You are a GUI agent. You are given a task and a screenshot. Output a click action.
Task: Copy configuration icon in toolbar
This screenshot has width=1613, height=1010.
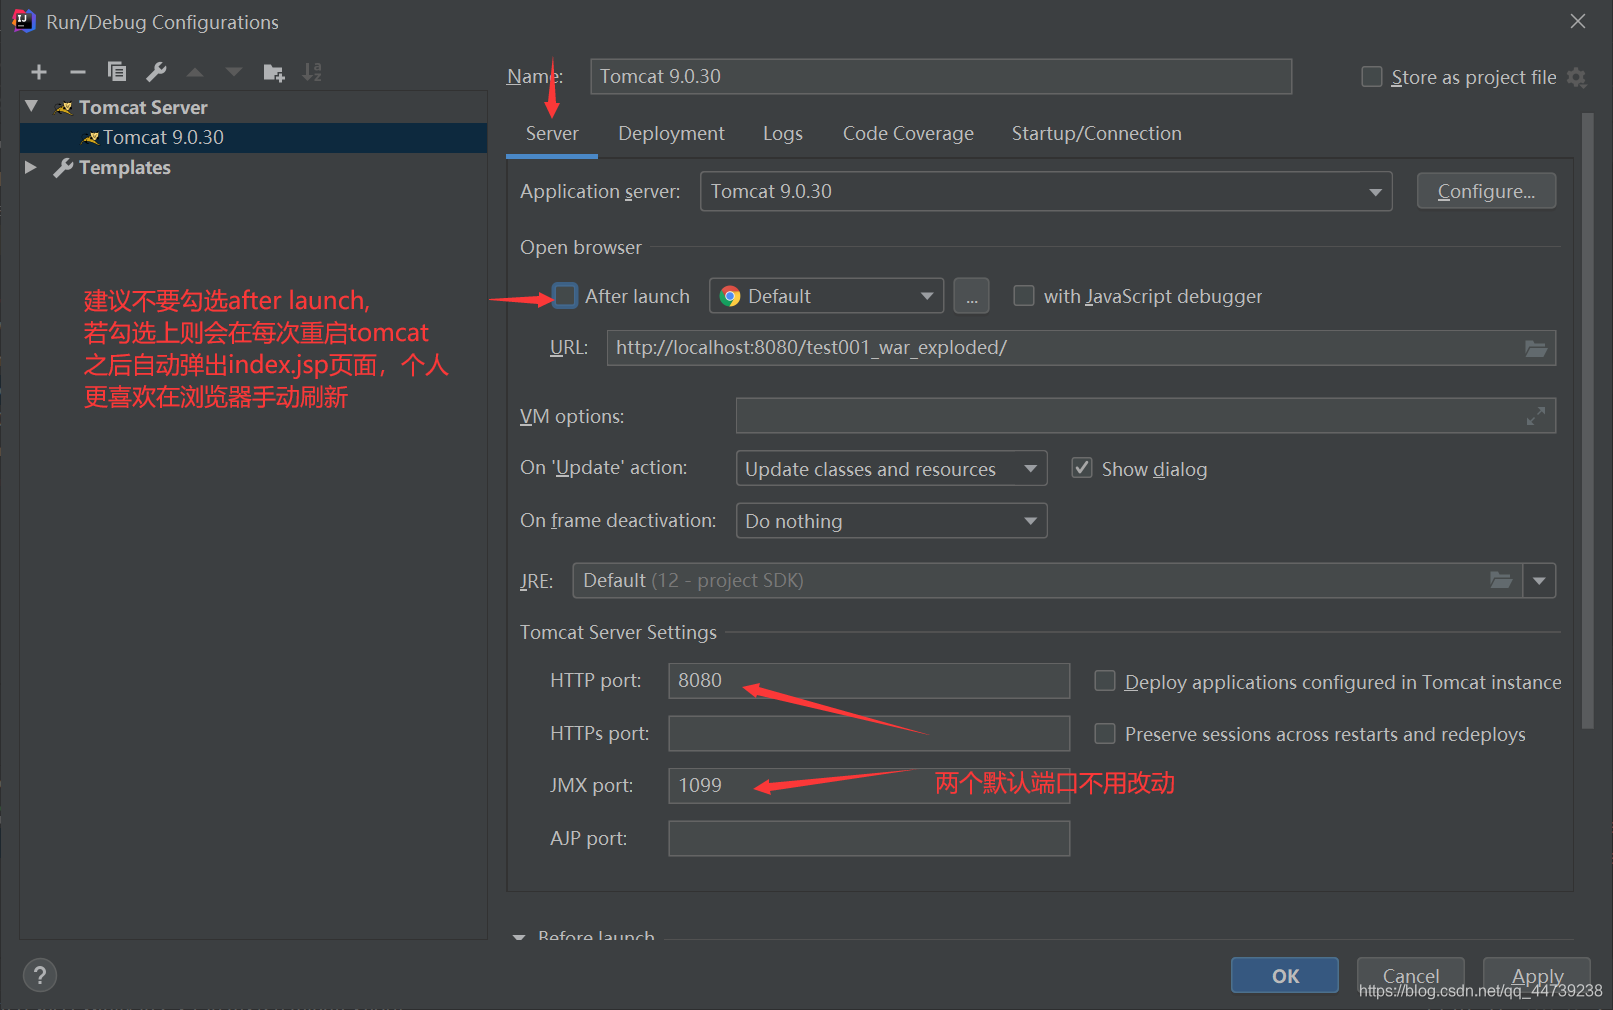pos(117,72)
